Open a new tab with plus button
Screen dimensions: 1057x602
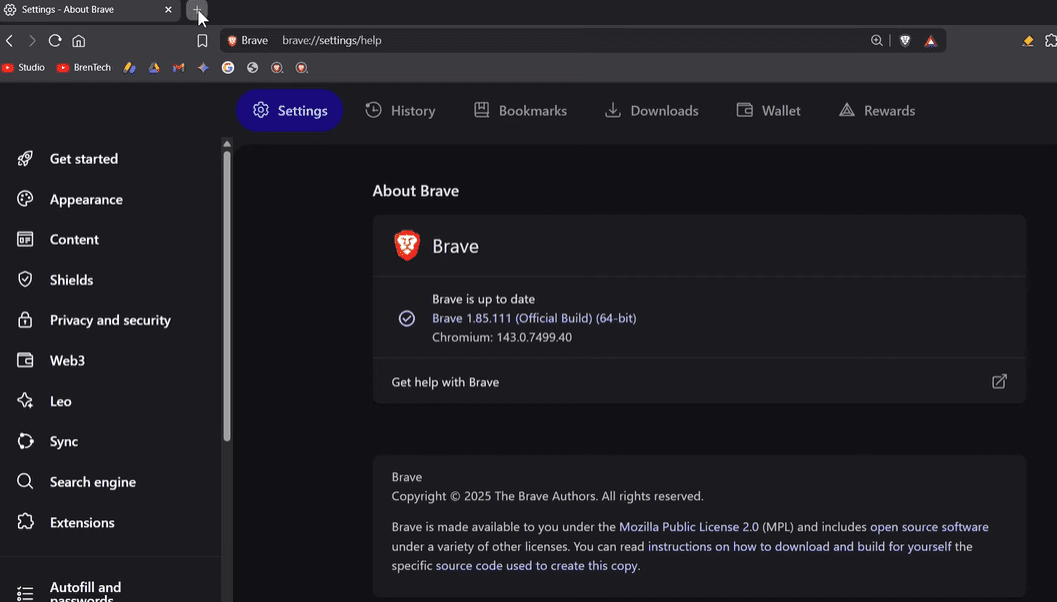197,10
